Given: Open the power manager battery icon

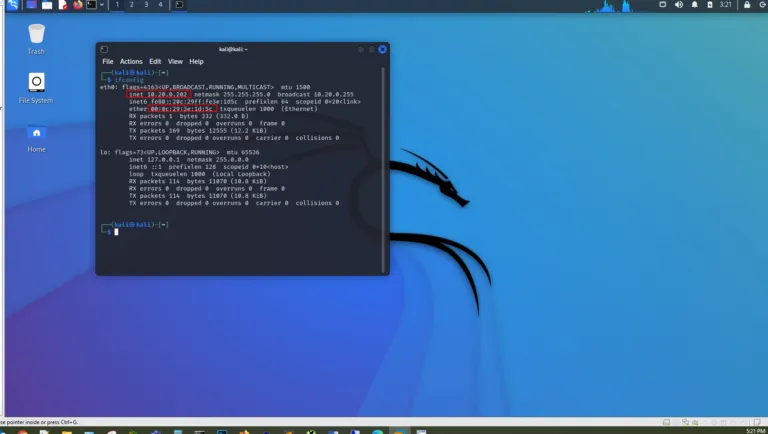Looking at the screenshot, I should [x=710, y=5].
